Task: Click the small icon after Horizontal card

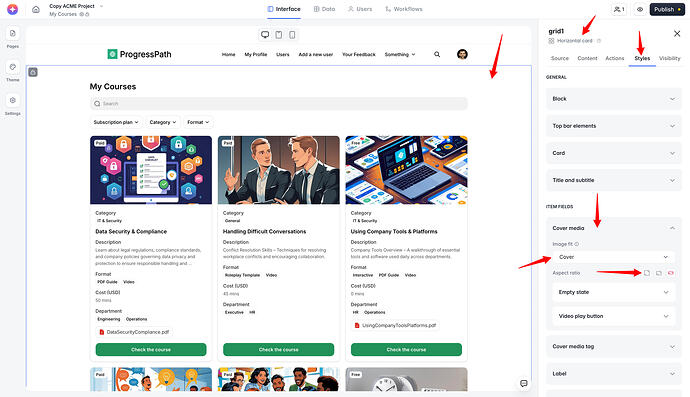Action: [x=598, y=40]
